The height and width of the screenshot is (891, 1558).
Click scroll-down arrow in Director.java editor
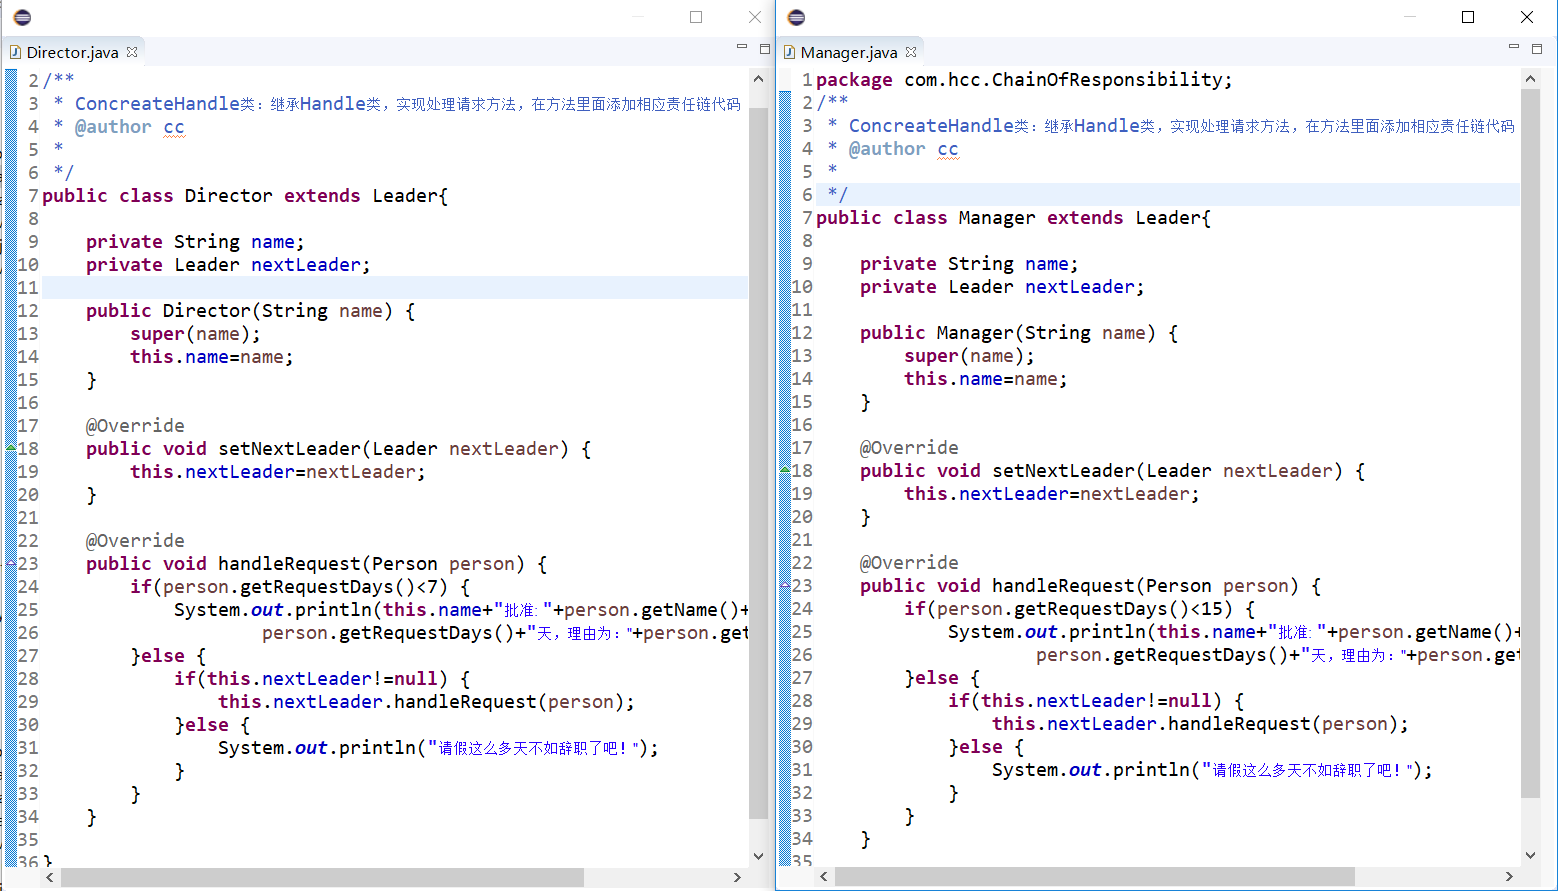click(x=758, y=856)
